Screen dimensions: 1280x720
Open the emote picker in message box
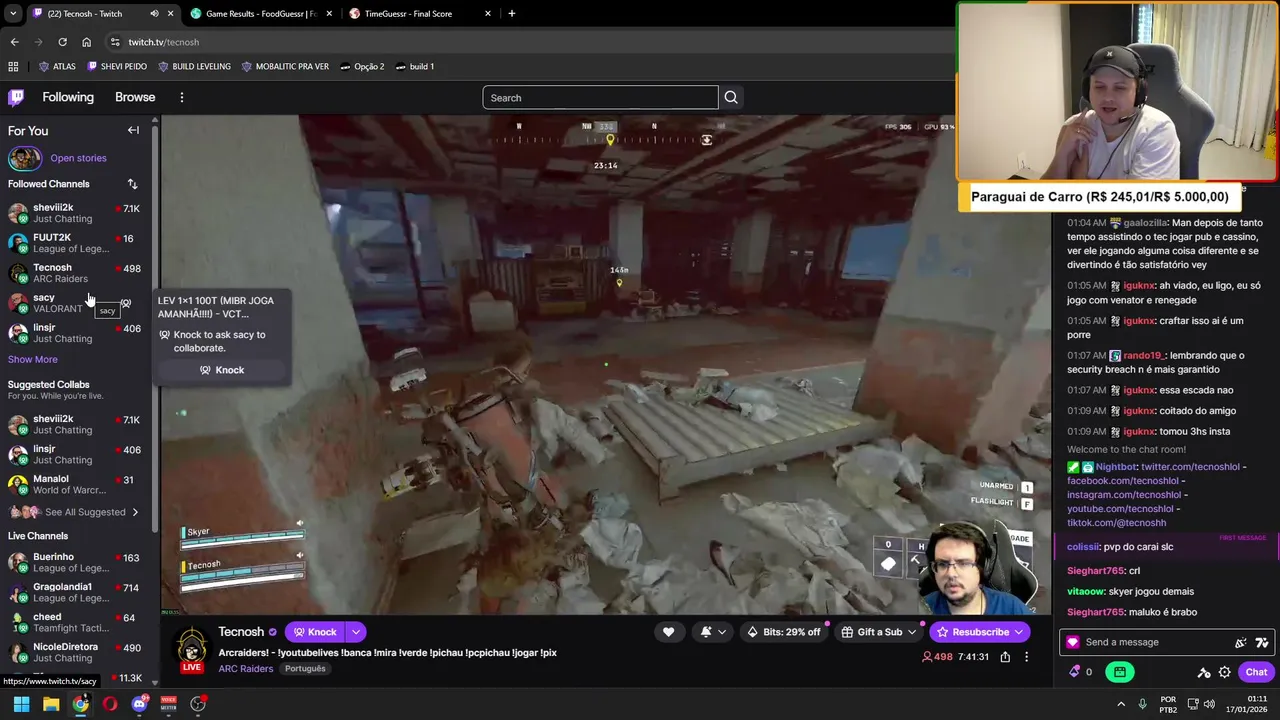click(x=1261, y=643)
